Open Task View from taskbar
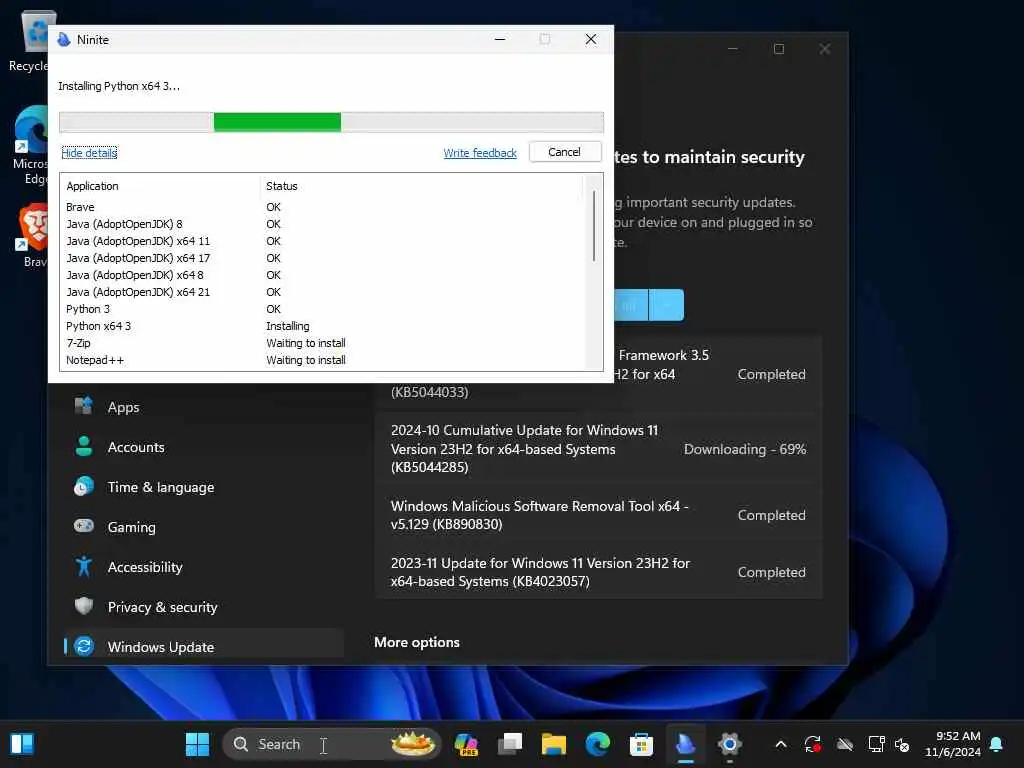1024x768 pixels. tap(510, 744)
